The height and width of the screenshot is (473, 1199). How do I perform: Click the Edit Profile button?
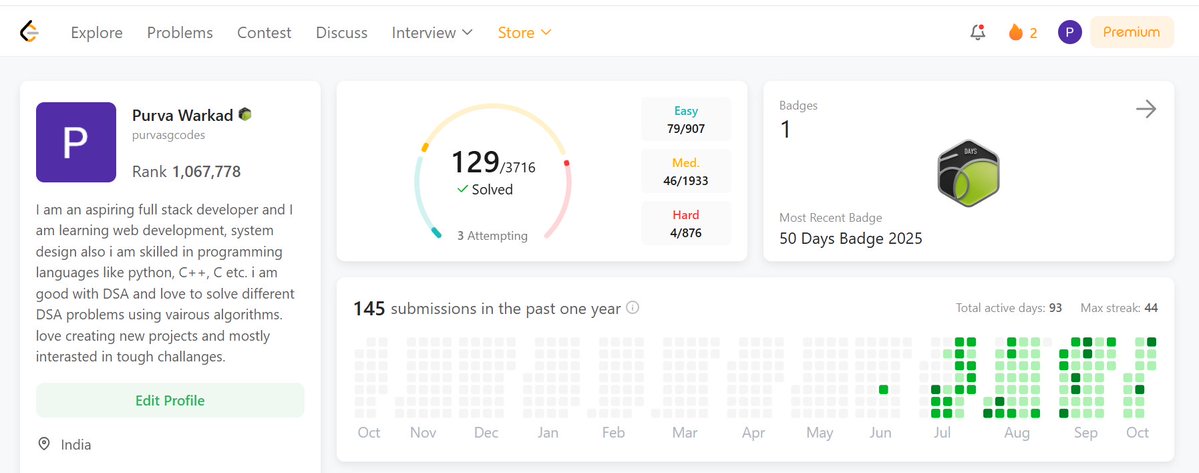[x=170, y=400]
